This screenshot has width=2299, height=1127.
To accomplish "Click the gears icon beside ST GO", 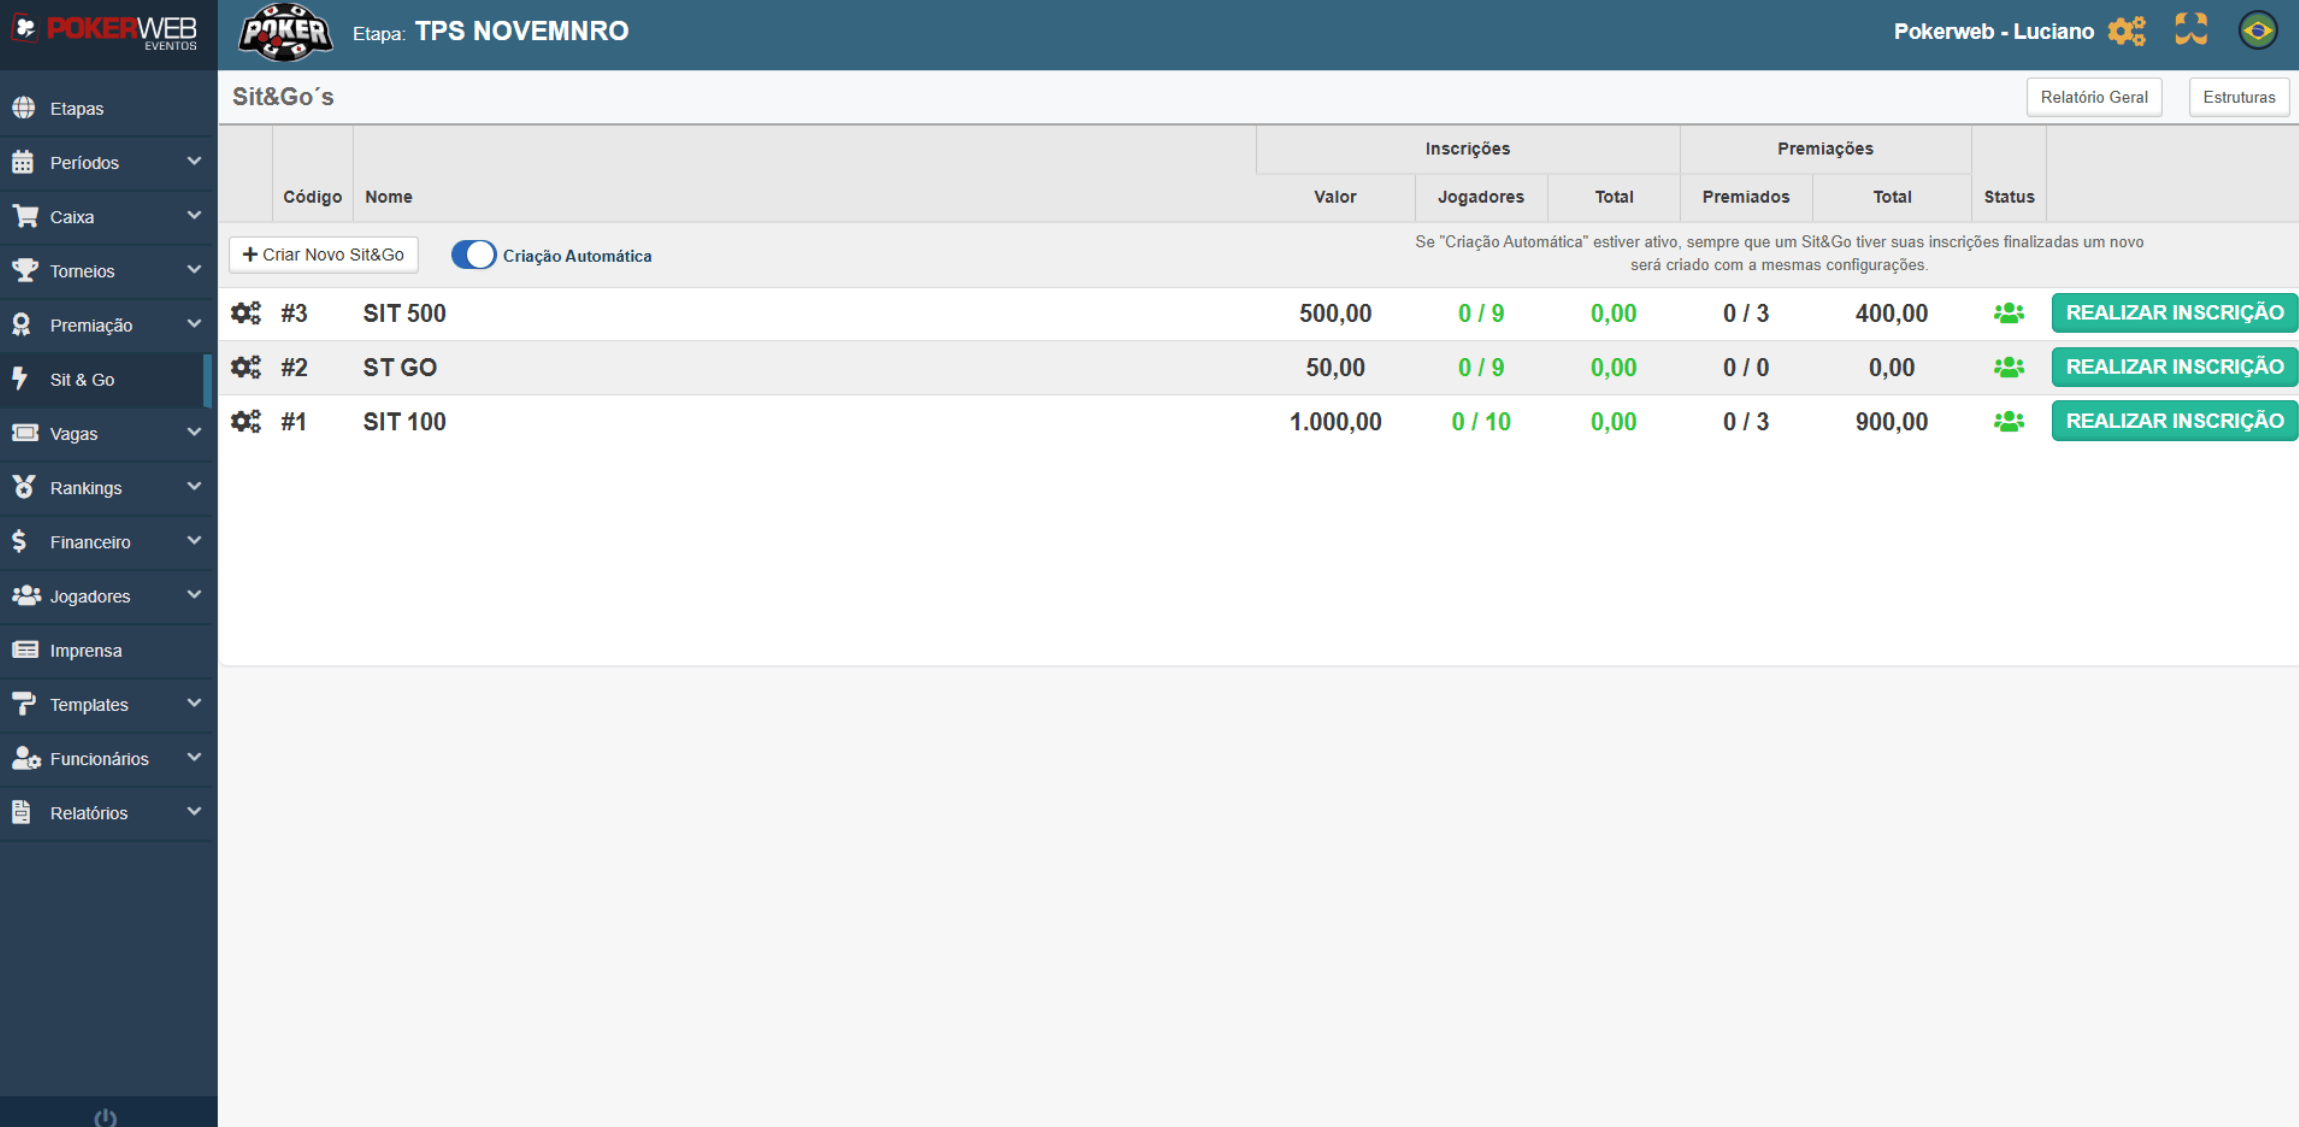I will (x=245, y=367).
